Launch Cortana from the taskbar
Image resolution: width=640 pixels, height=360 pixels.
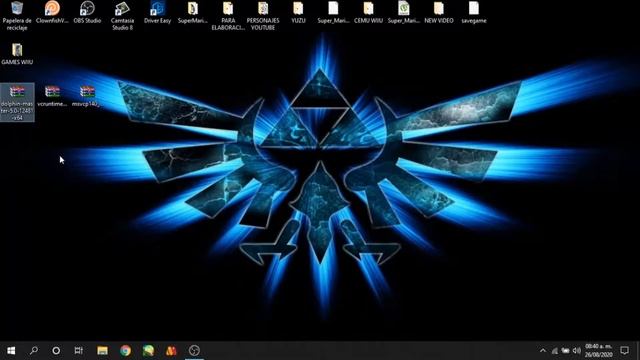(56, 351)
